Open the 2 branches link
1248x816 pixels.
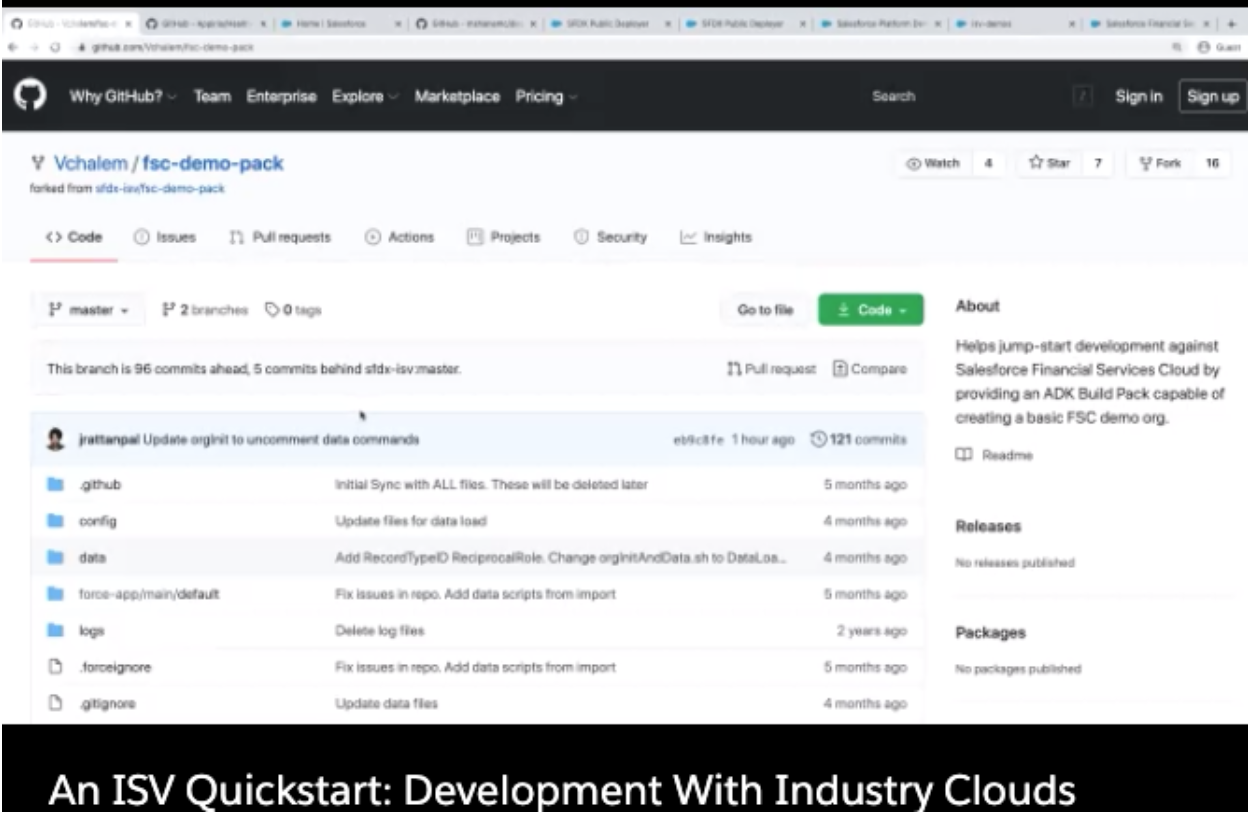(205, 310)
